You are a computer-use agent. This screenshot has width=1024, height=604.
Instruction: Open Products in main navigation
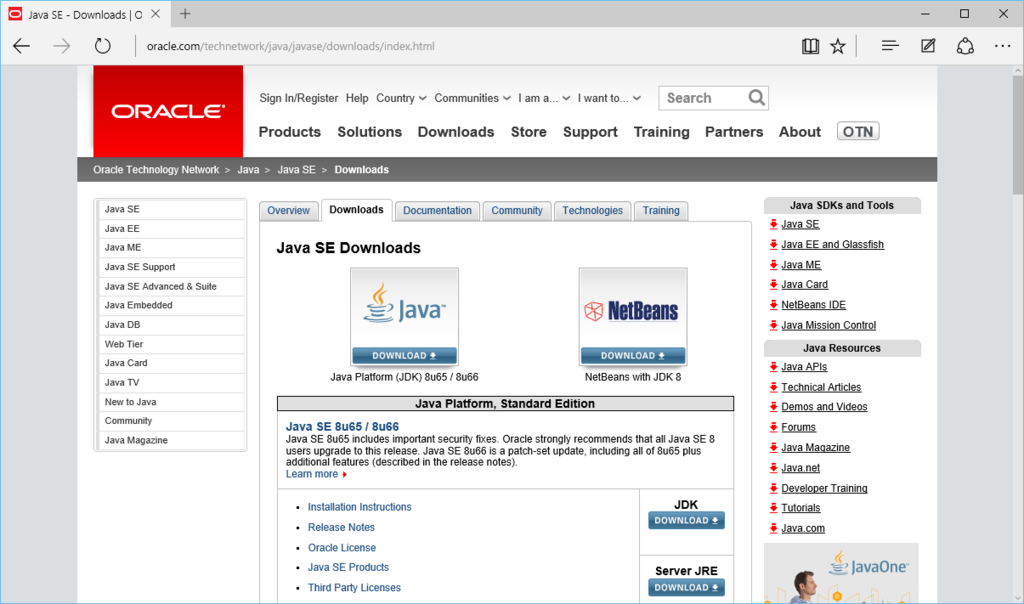[290, 132]
